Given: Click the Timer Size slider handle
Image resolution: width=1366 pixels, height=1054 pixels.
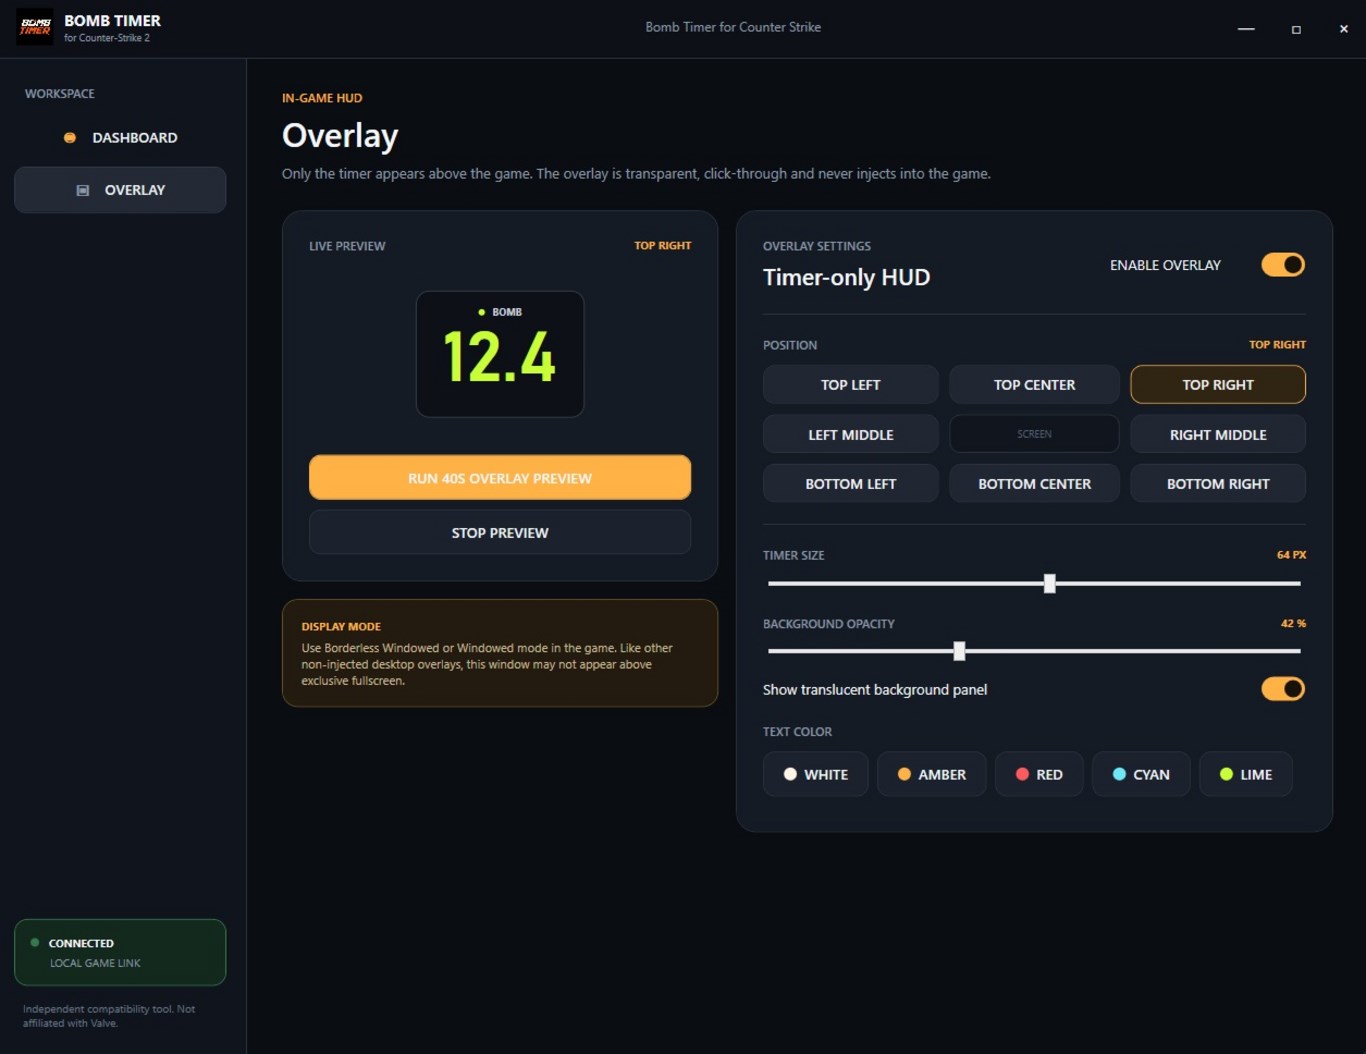Looking at the screenshot, I should point(1049,584).
